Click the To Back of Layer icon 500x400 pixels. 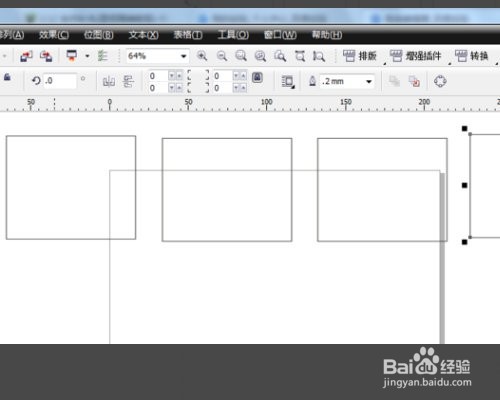pos(414,81)
